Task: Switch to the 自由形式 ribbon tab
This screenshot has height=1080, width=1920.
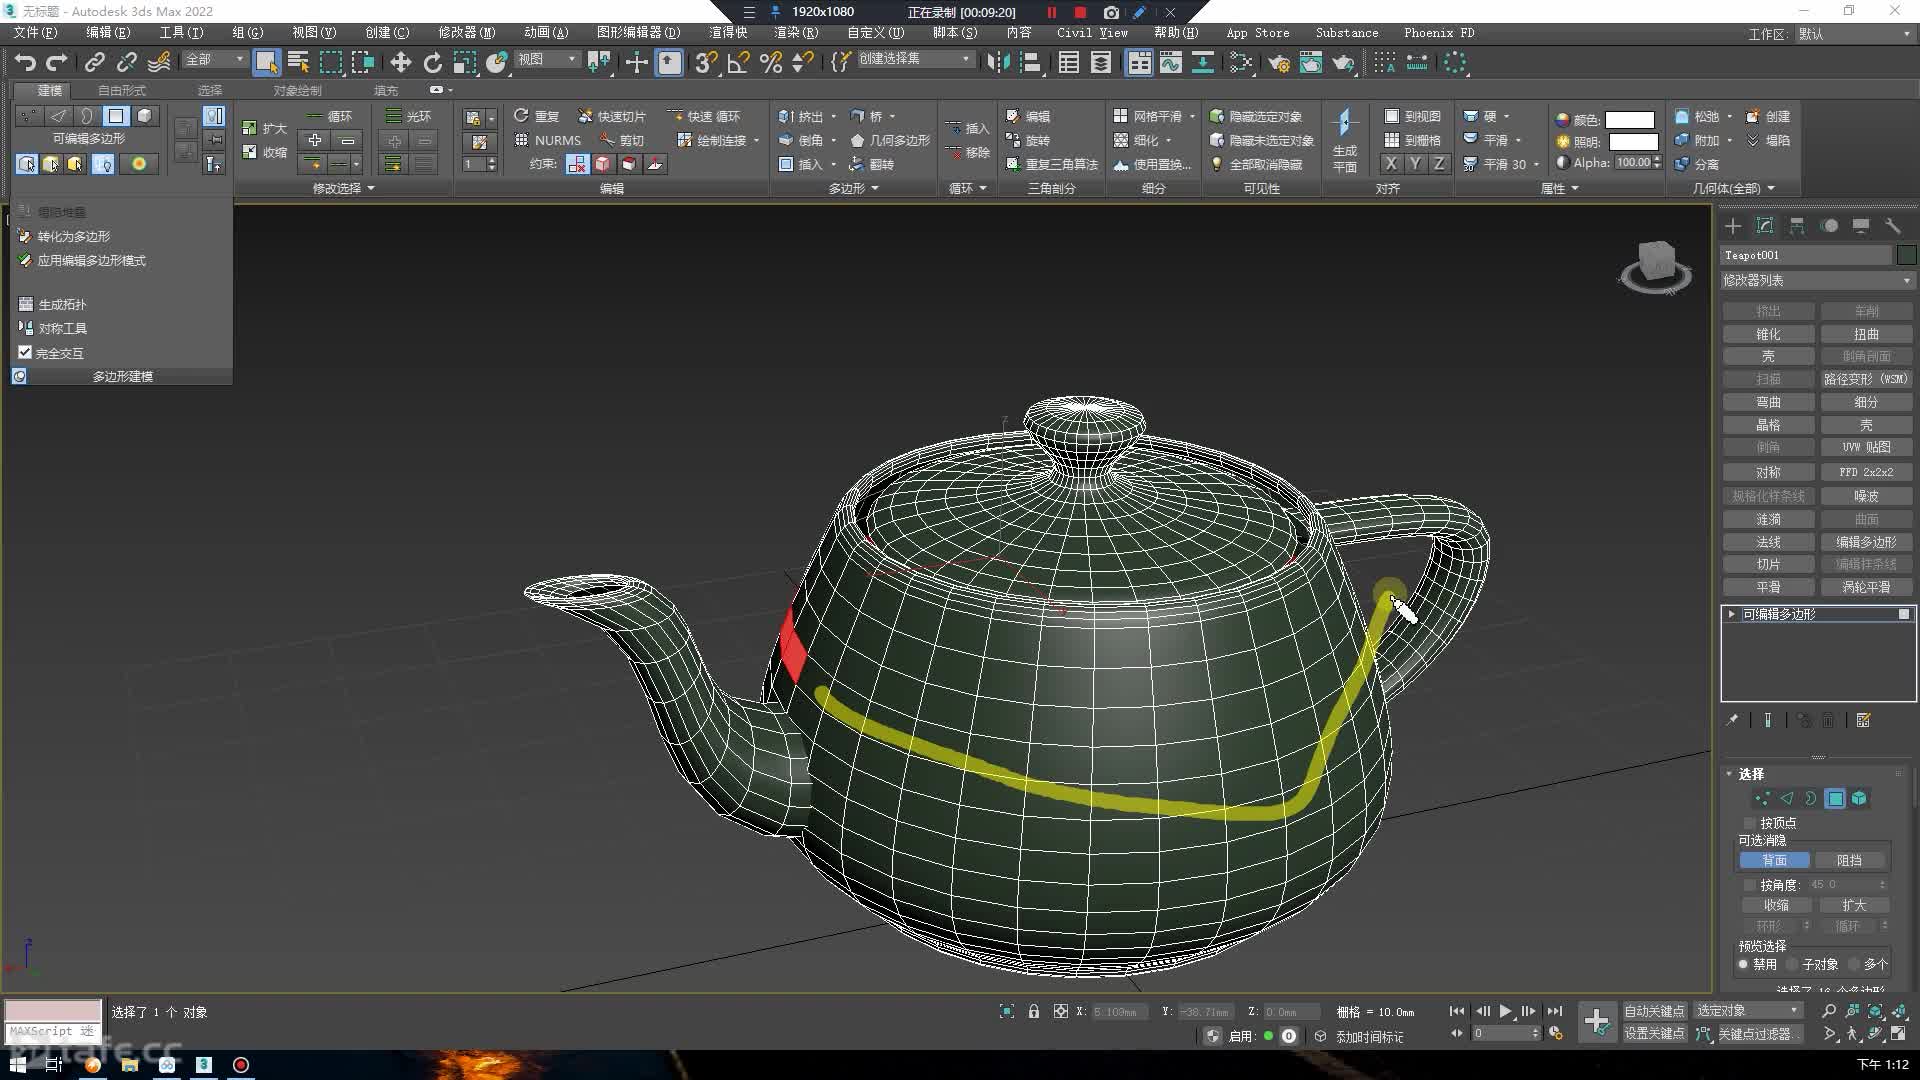Action: coord(121,90)
